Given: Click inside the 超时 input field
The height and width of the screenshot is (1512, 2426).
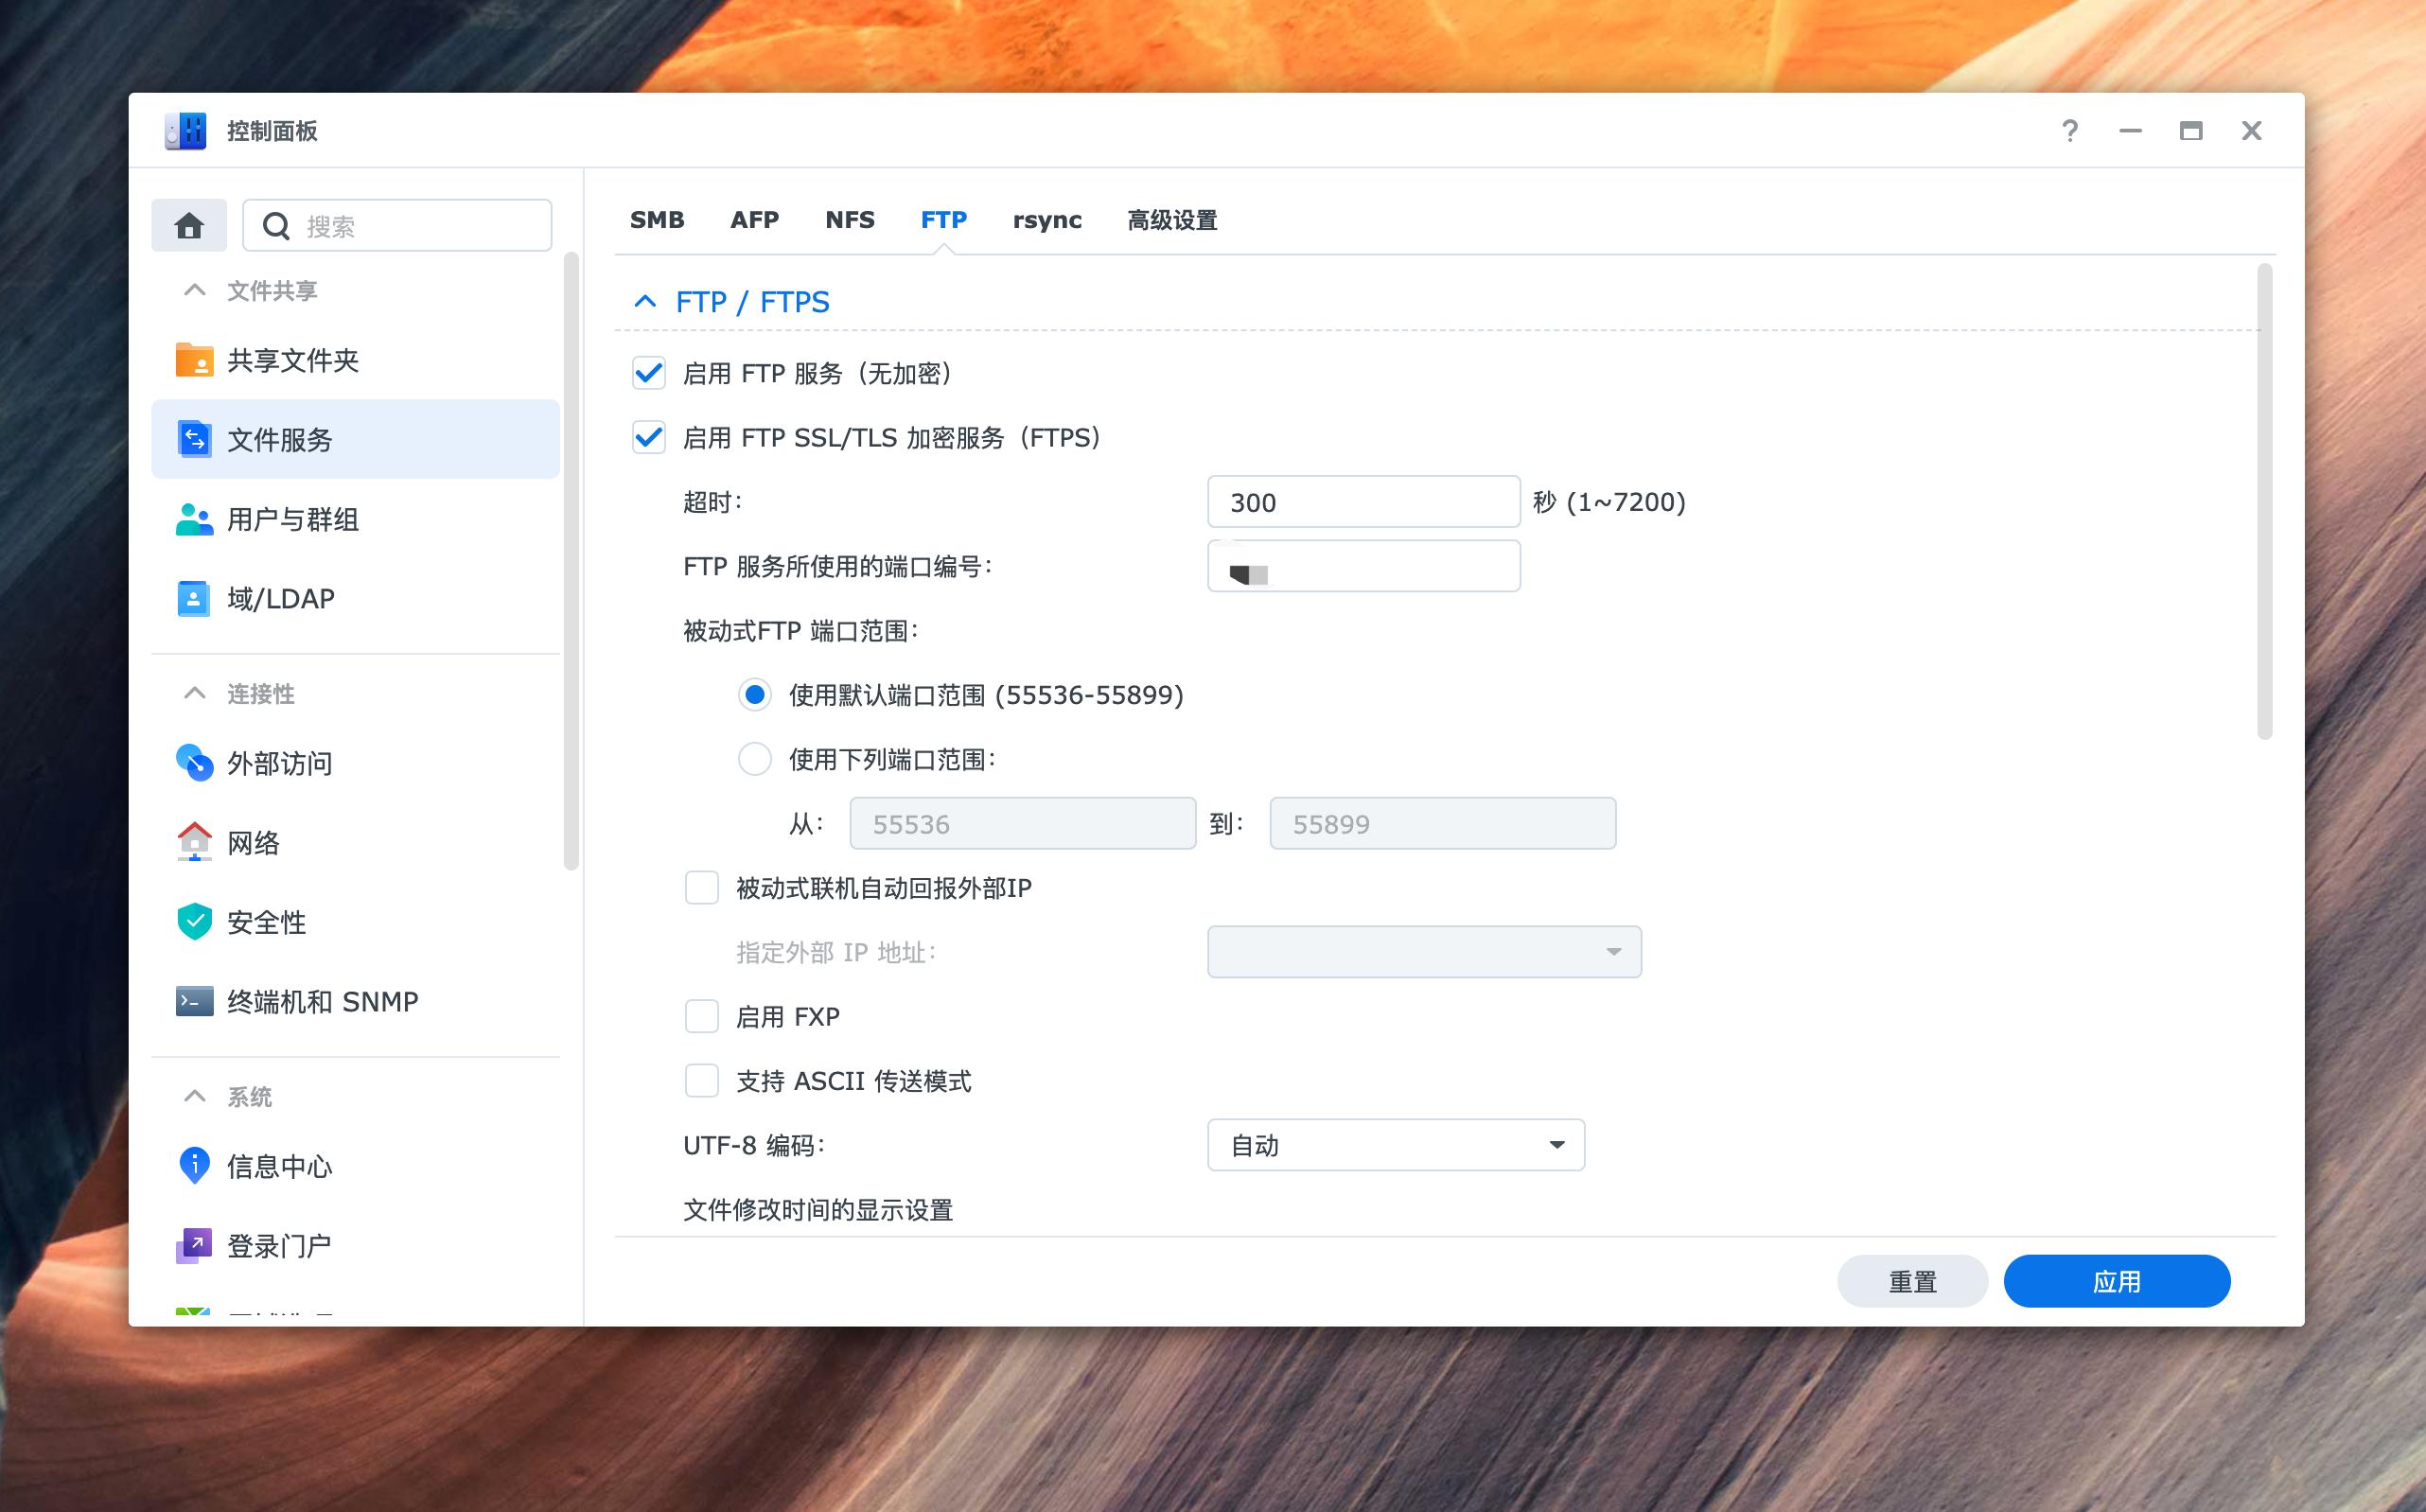Looking at the screenshot, I should (x=1362, y=501).
